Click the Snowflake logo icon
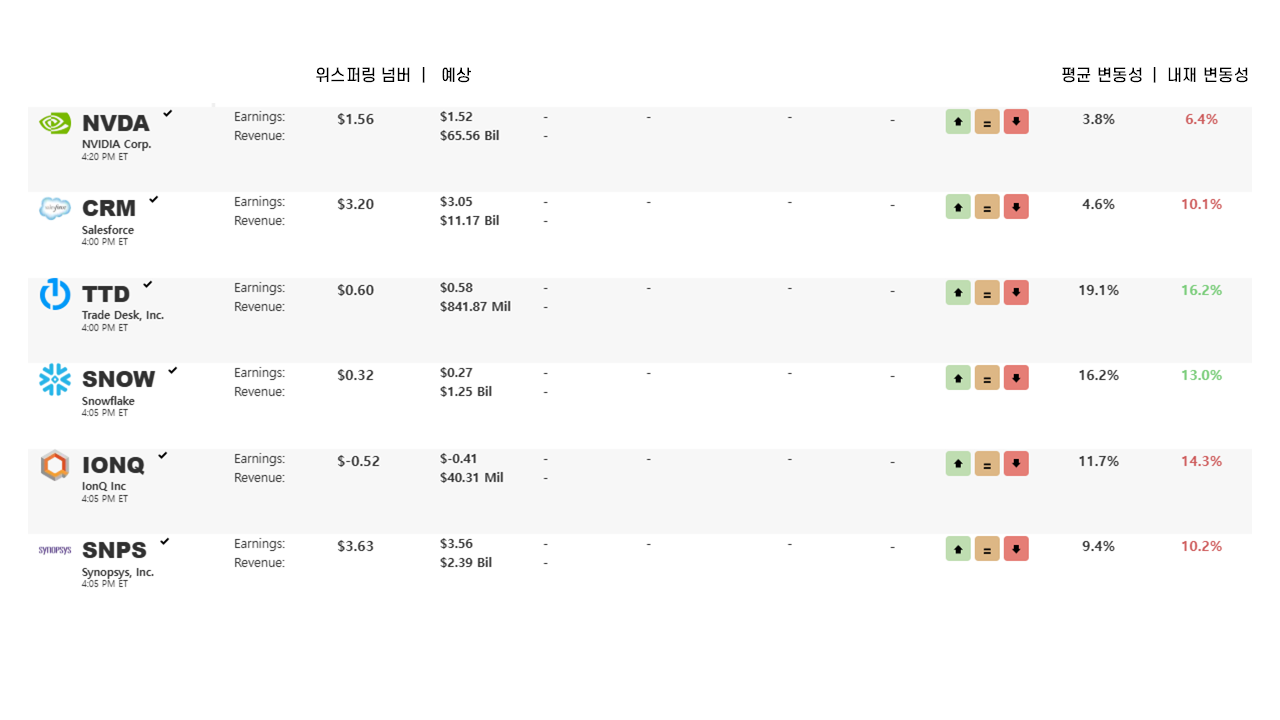This screenshot has height=720, width=1280. tap(55, 379)
